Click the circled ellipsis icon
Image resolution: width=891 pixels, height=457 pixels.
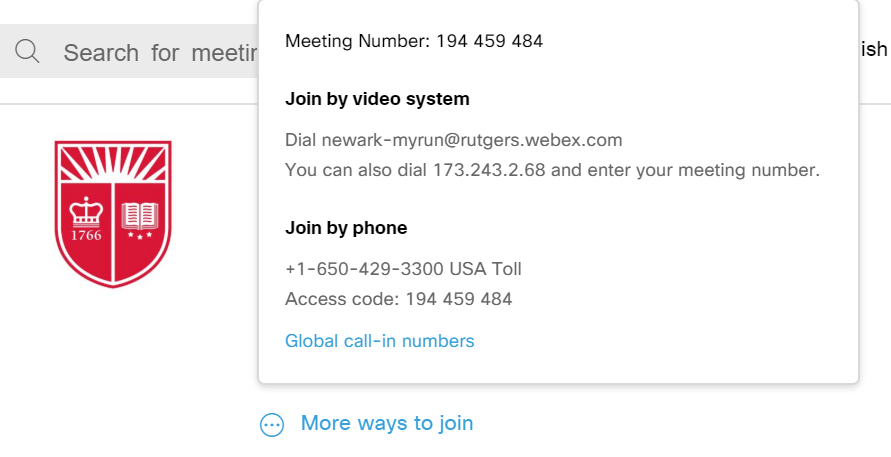click(272, 425)
